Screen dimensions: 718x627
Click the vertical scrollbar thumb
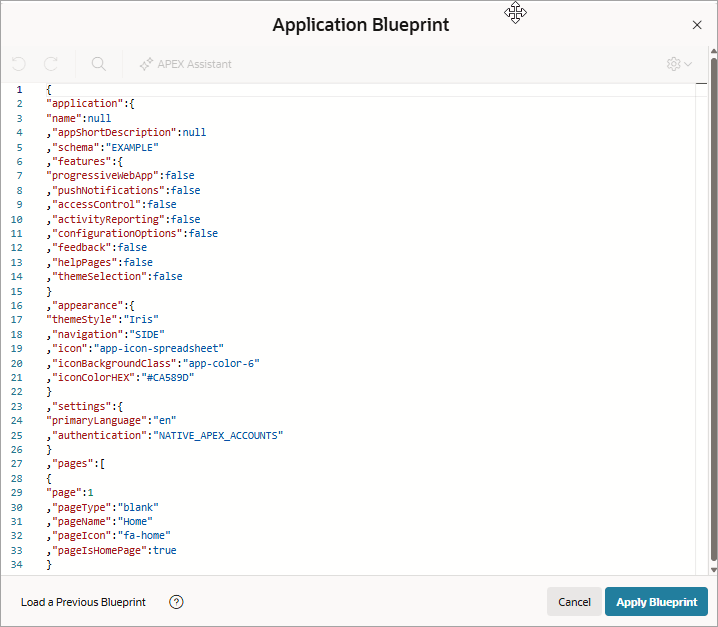(713, 307)
